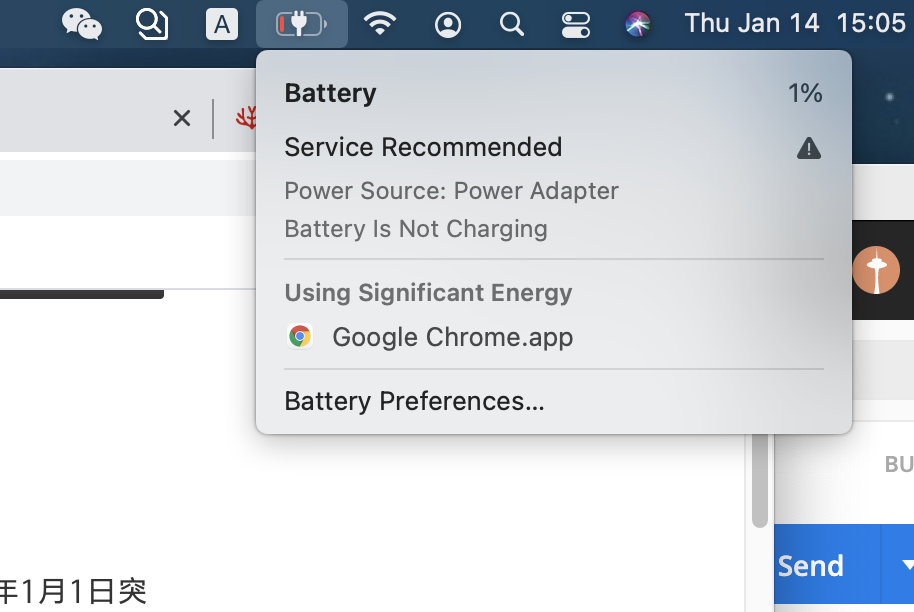The height and width of the screenshot is (612, 914).
Task: Close the battery status menu via battery icon
Action: [302, 23]
